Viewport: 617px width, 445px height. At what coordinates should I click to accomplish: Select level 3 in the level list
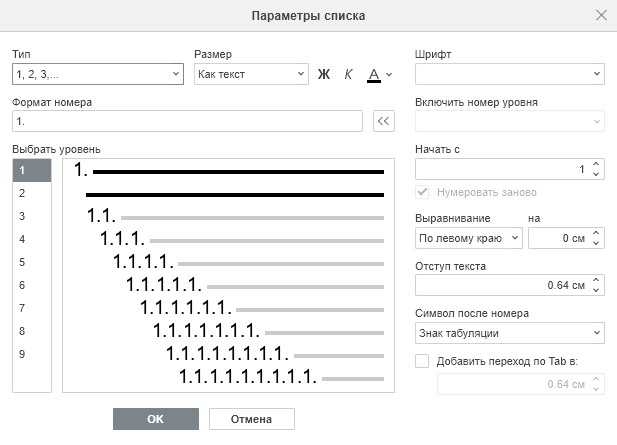[32, 216]
